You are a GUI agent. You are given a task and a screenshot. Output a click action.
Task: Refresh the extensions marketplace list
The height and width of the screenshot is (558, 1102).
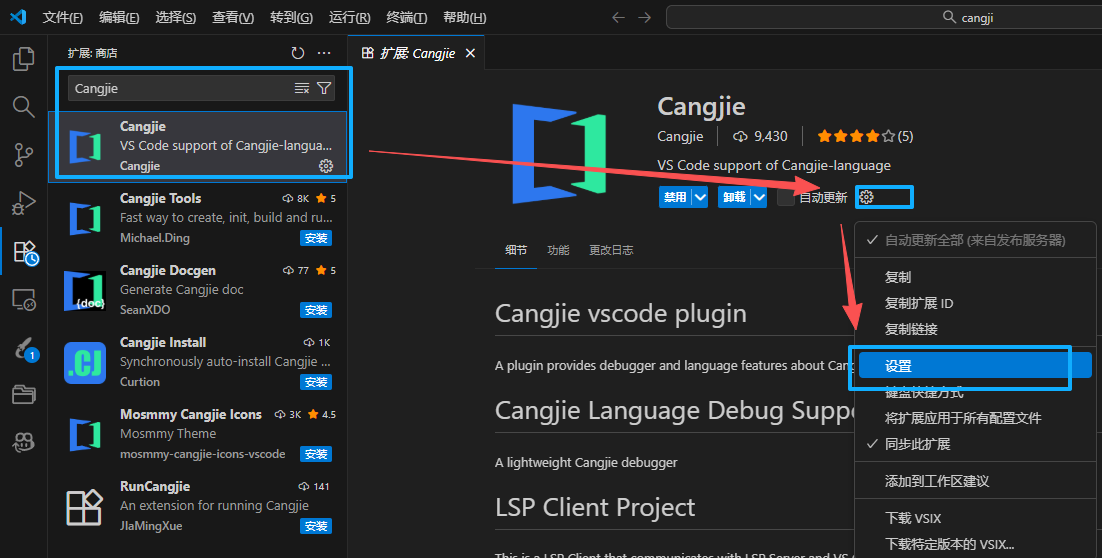pos(298,53)
